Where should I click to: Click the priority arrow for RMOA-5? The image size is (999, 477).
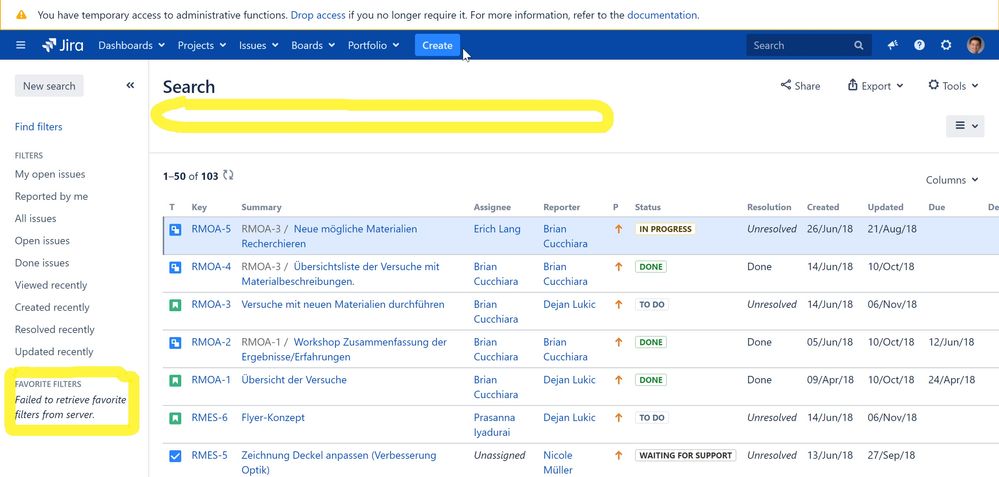tap(618, 229)
